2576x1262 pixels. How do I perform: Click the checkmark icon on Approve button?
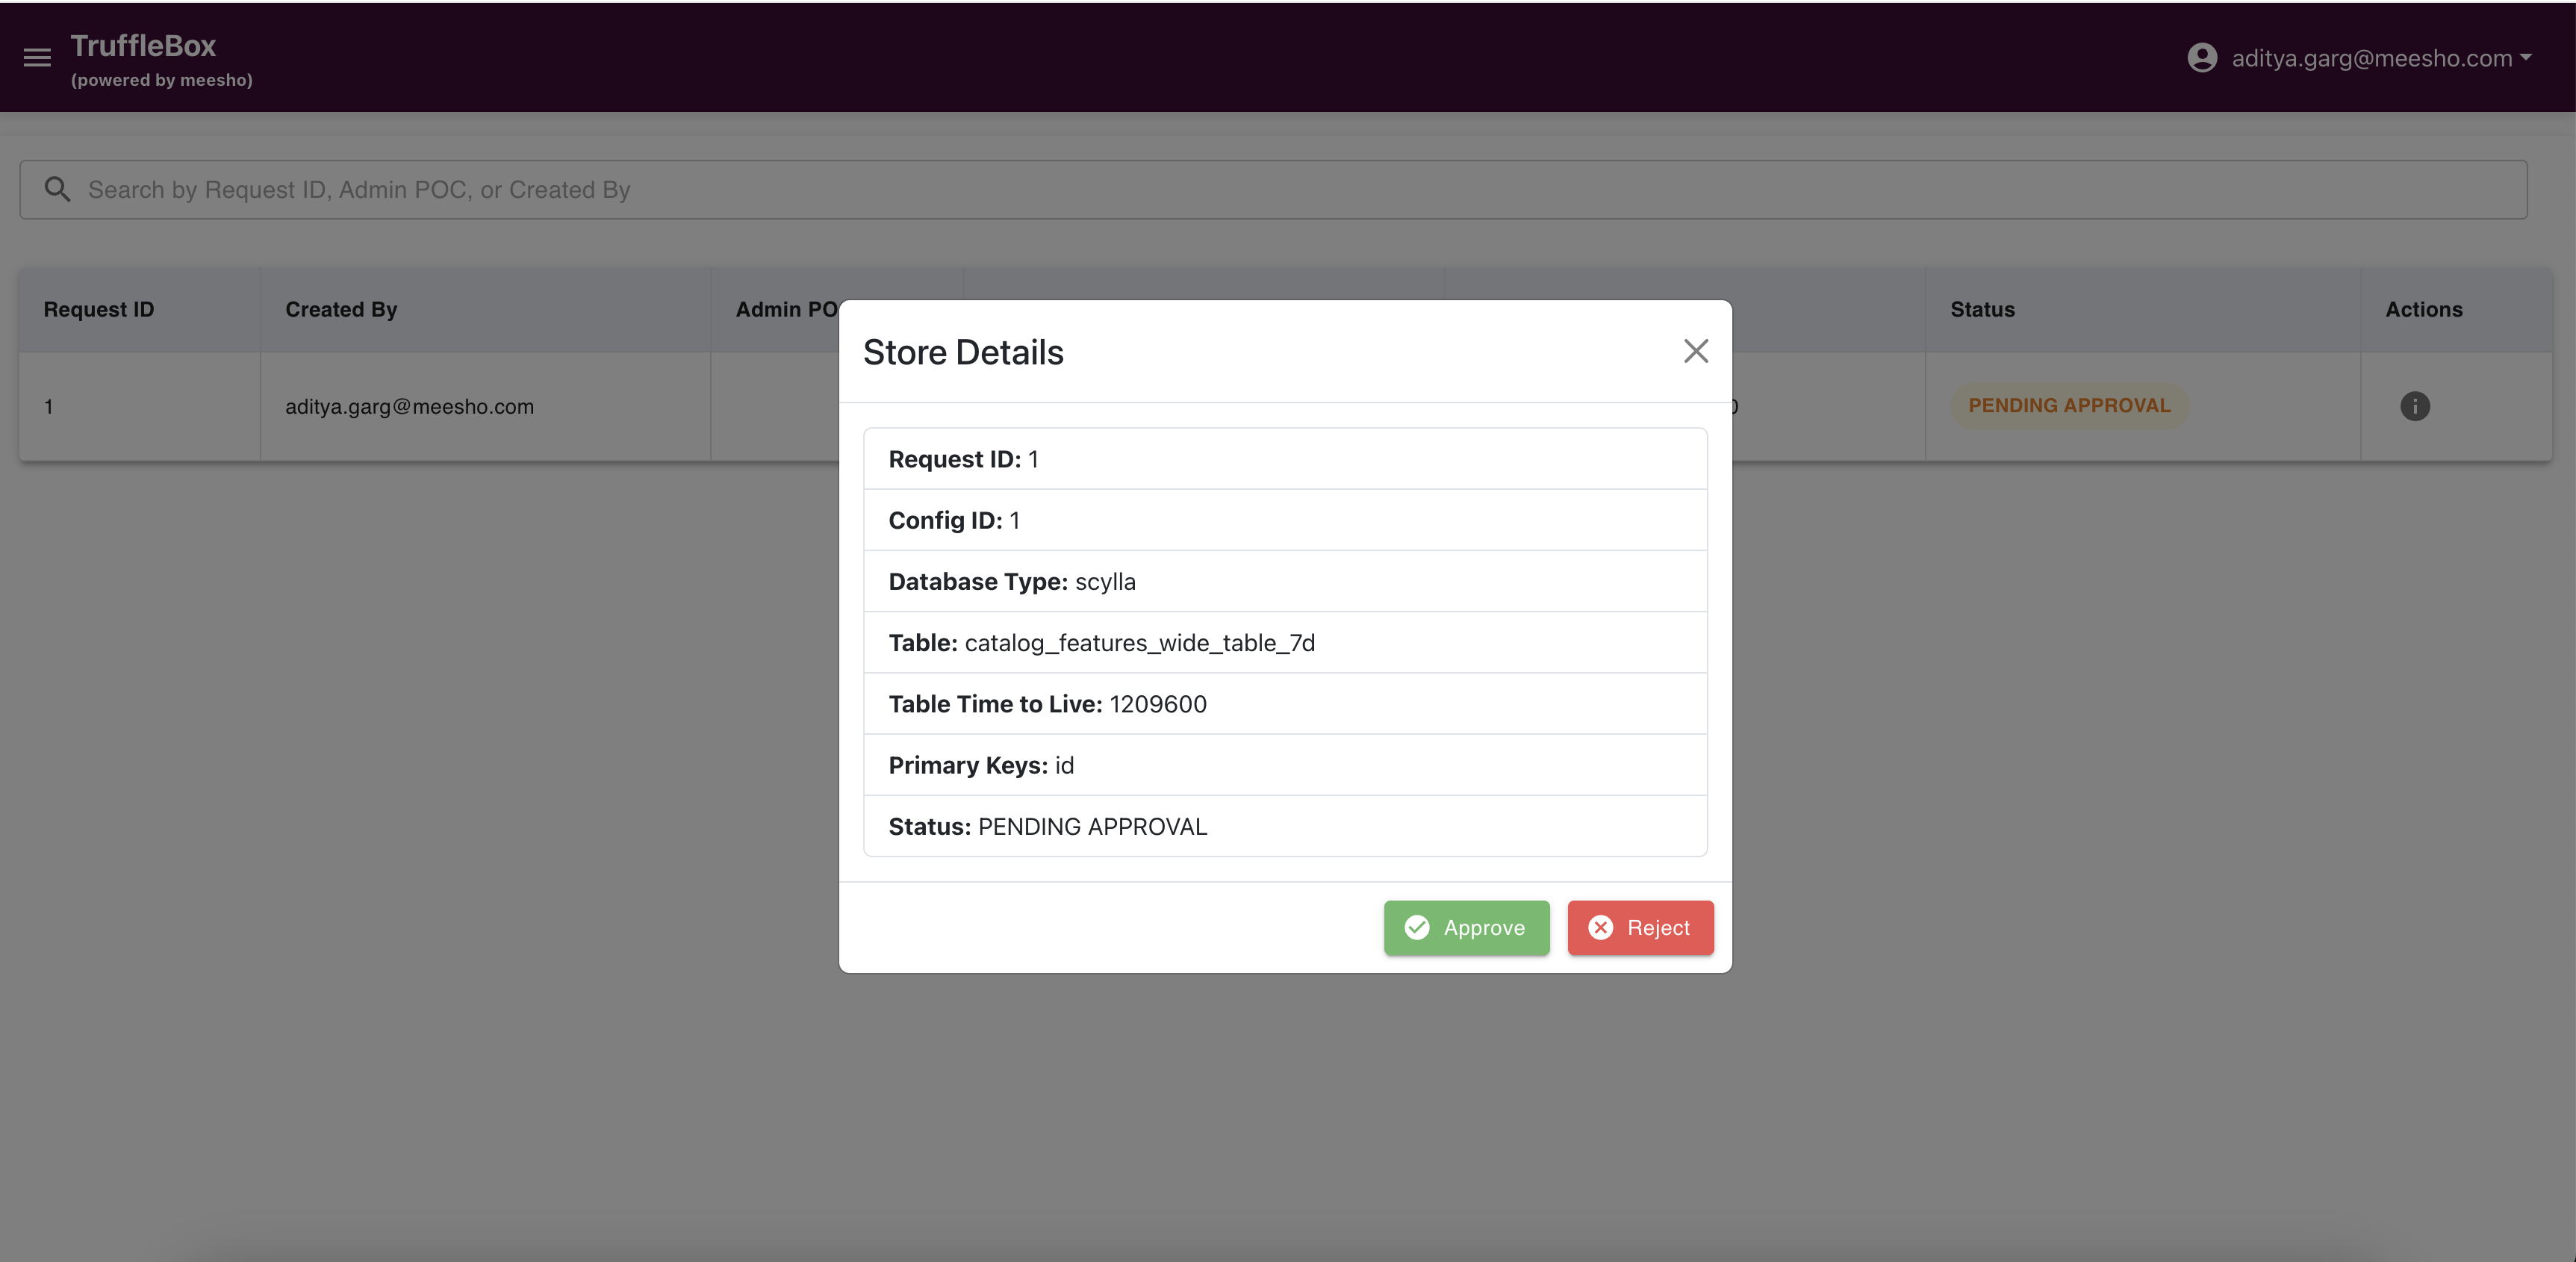pos(1416,928)
